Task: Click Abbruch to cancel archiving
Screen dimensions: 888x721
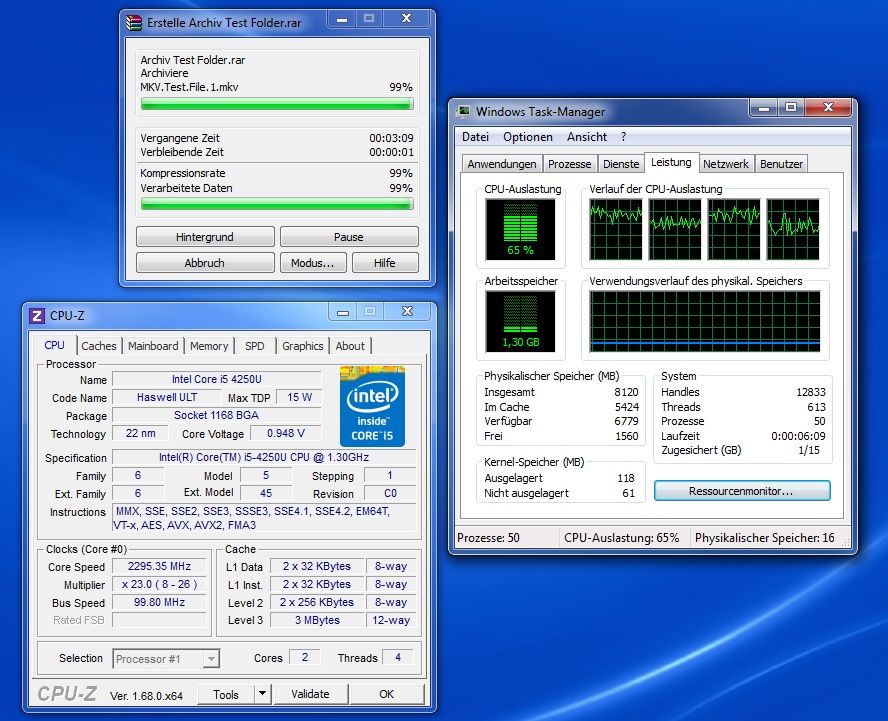Action: coord(205,263)
